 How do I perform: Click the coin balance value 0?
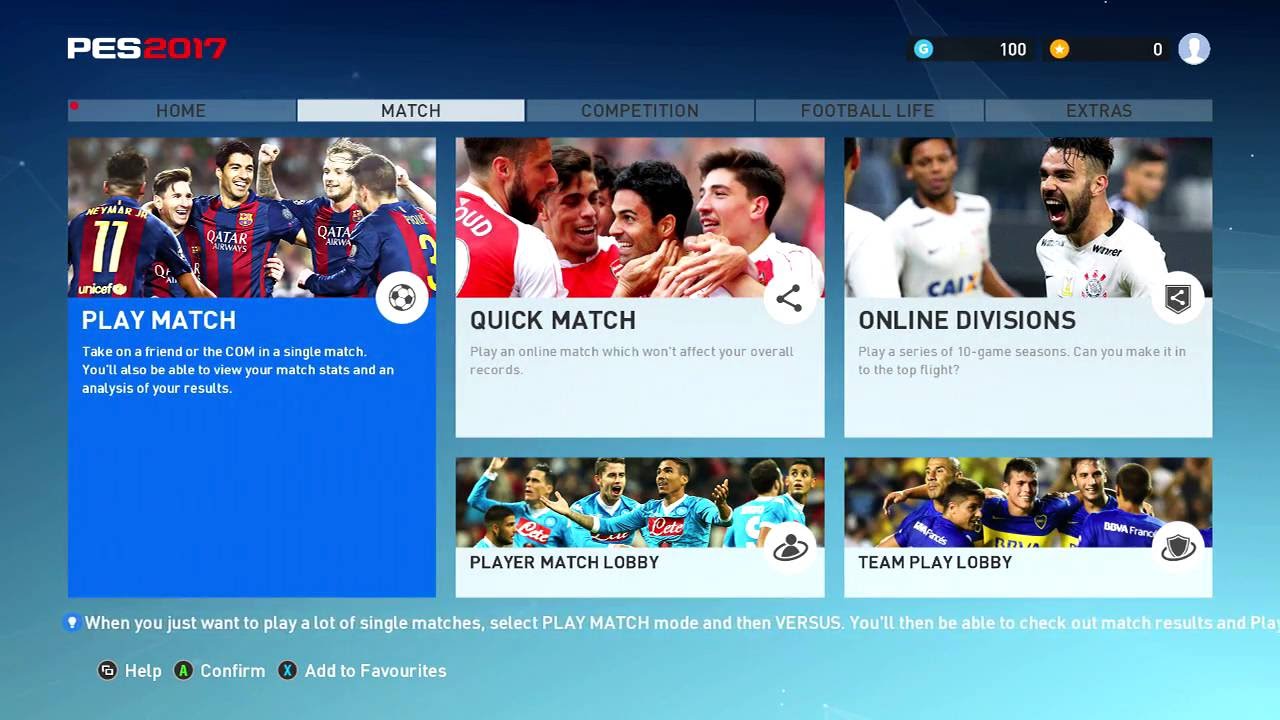tap(1157, 49)
